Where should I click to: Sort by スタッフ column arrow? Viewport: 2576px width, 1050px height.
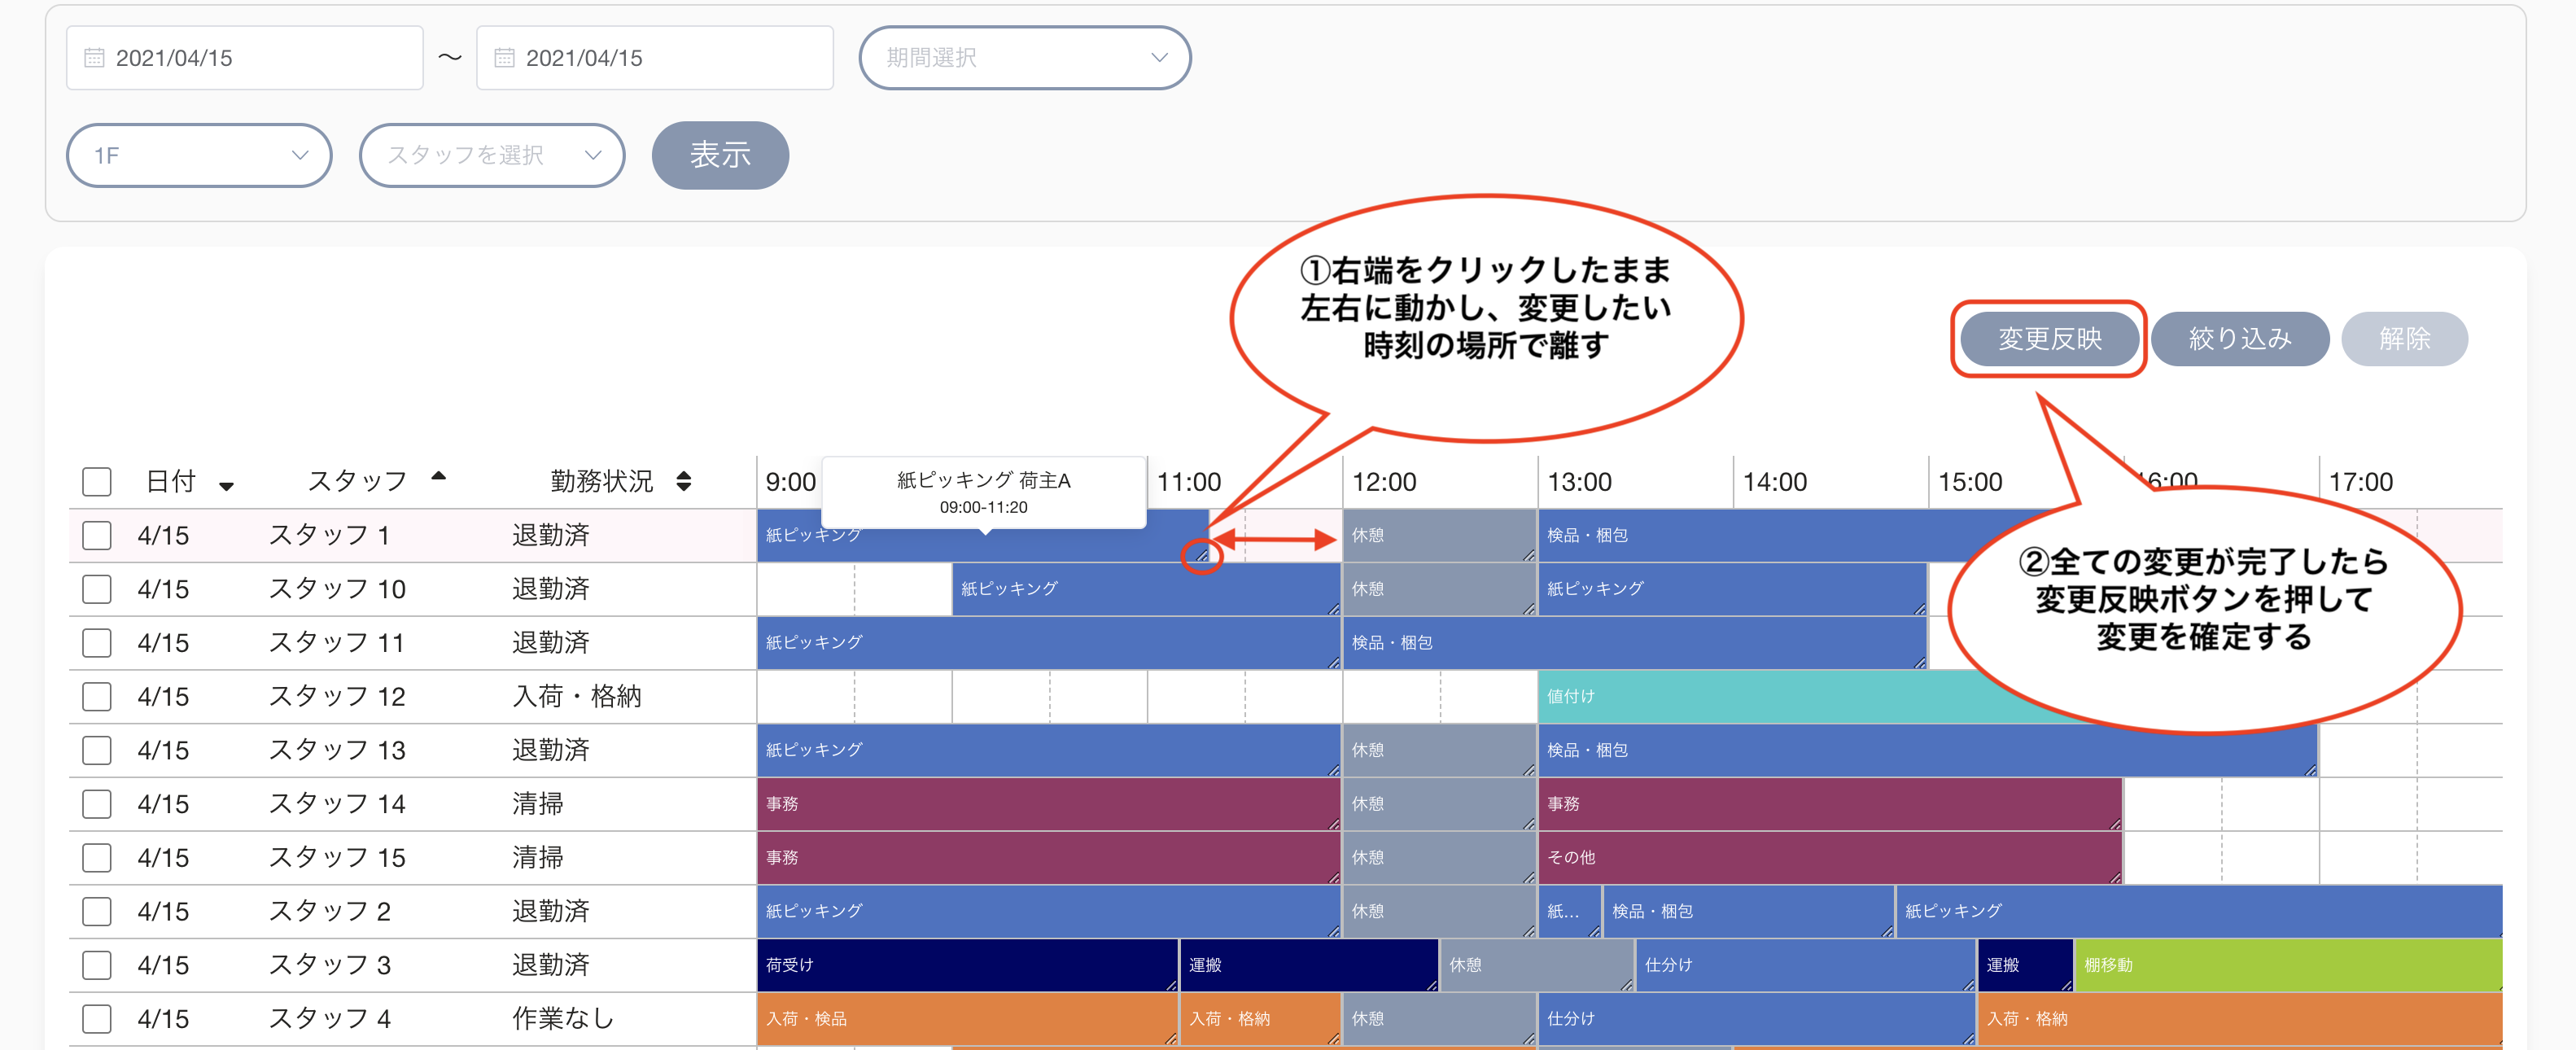pyautogui.click(x=438, y=476)
